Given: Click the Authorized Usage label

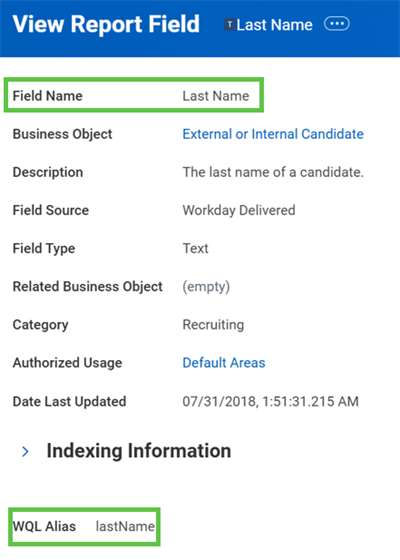Looking at the screenshot, I should [x=68, y=363].
